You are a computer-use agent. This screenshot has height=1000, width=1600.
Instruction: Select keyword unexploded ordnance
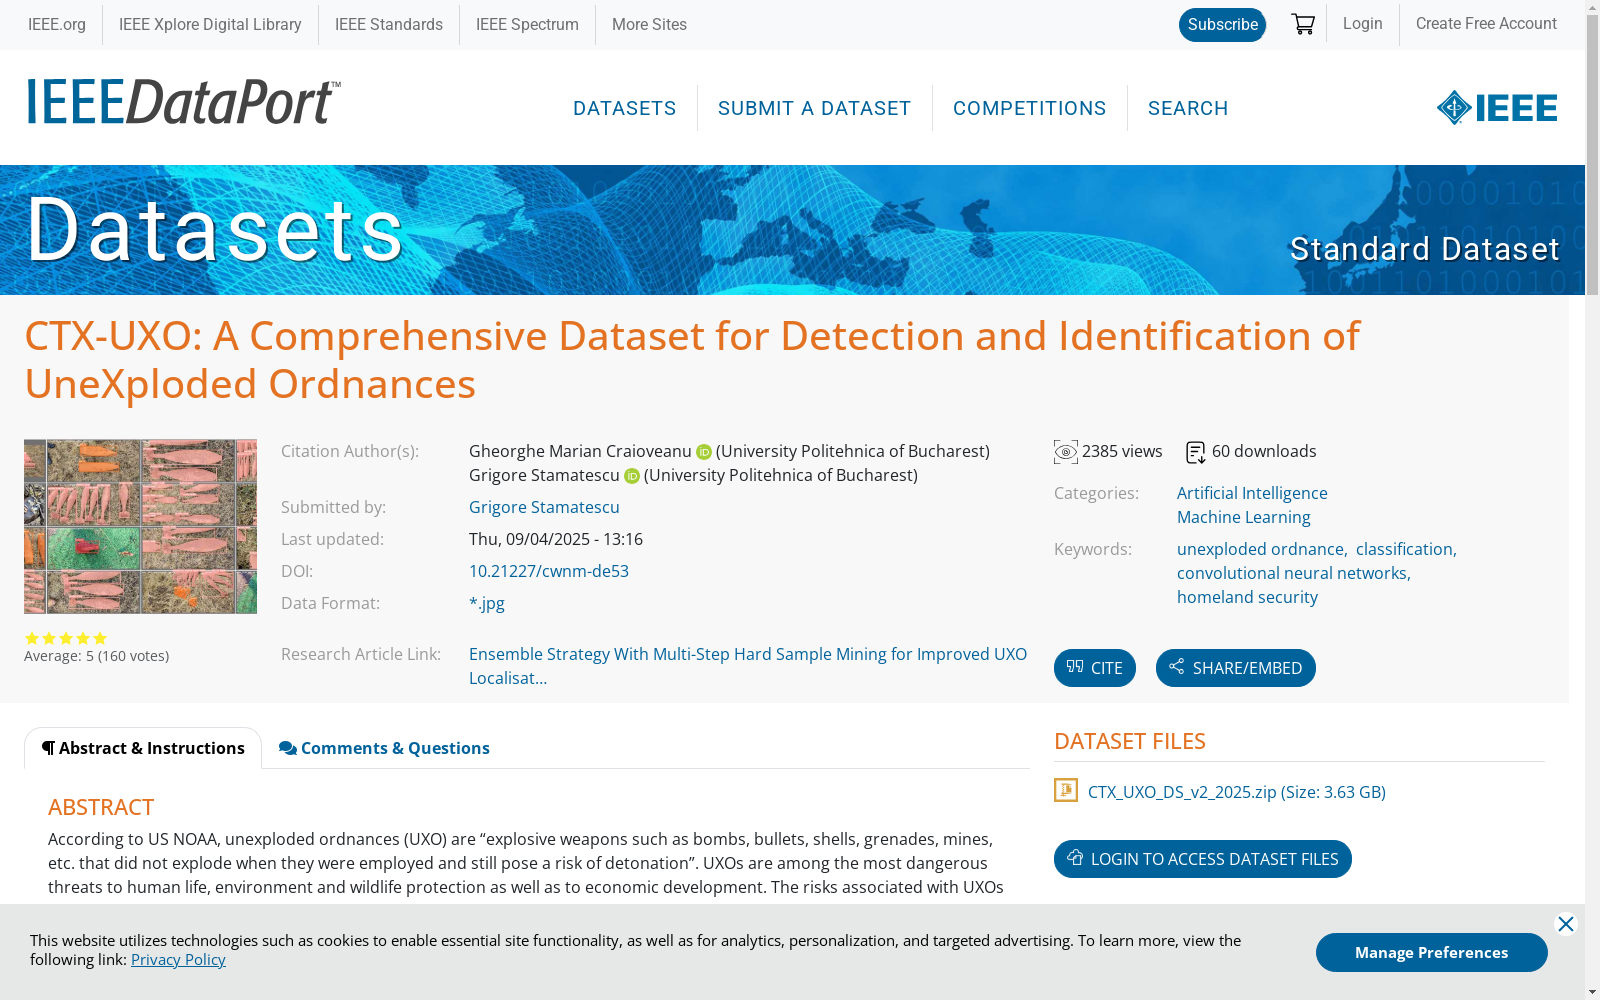(x=1261, y=549)
